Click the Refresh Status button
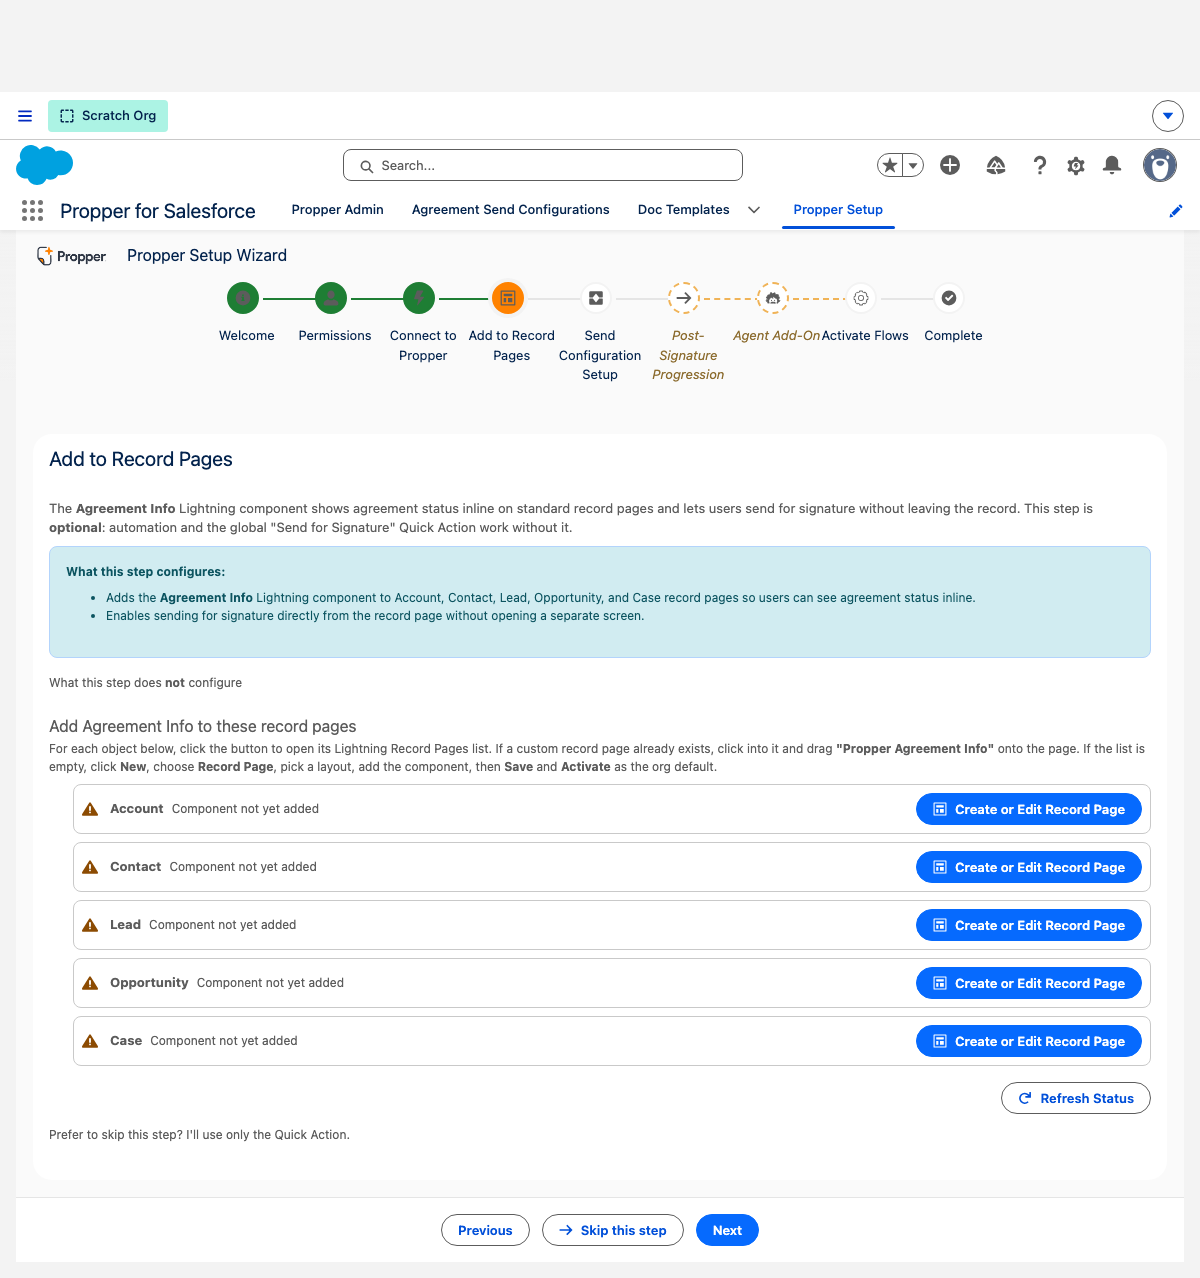This screenshot has height=1278, width=1200. click(x=1076, y=1098)
